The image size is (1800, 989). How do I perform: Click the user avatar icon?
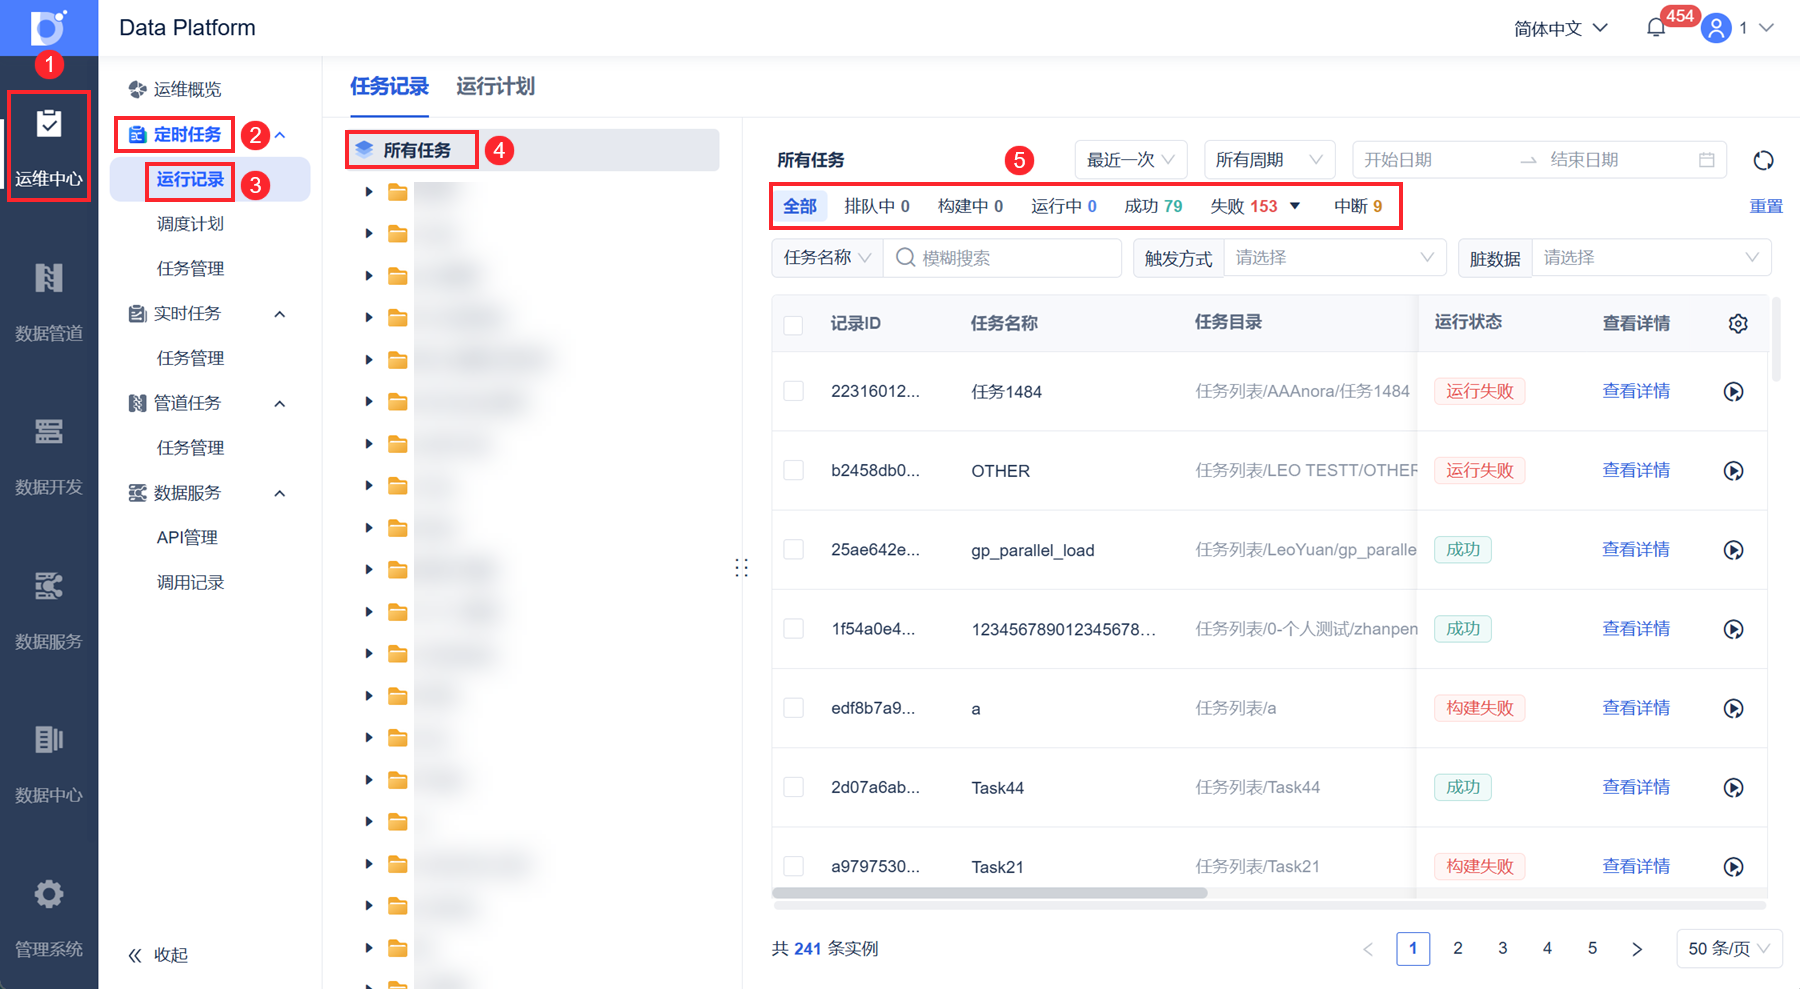(x=1716, y=28)
